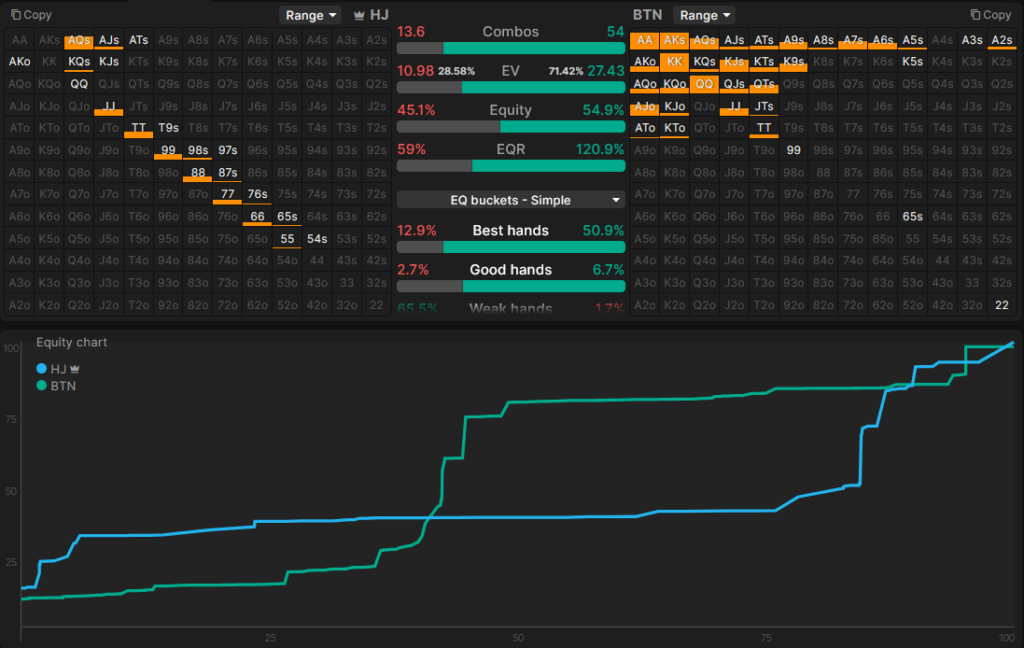The height and width of the screenshot is (648, 1024).
Task: Select the JTs cell in BTN grid
Action: point(764,106)
